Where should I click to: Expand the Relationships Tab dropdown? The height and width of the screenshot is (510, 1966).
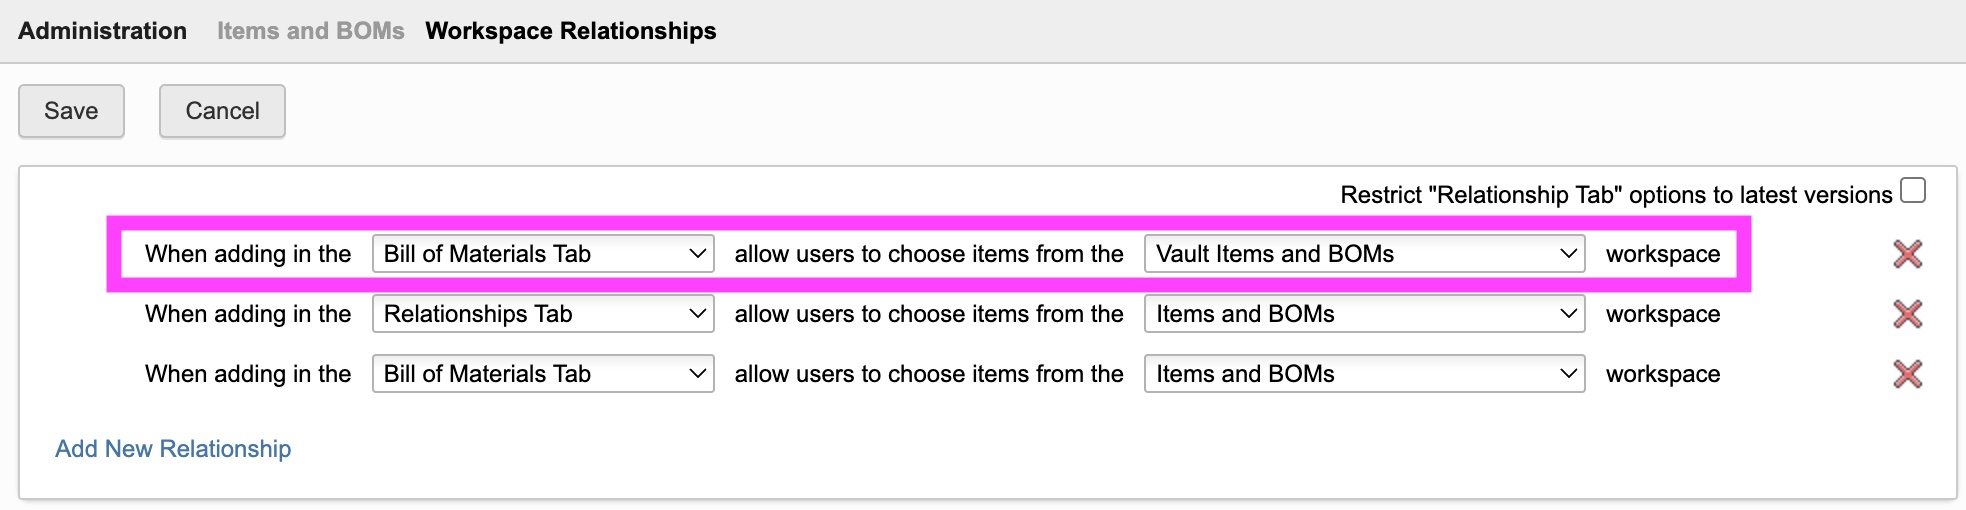(x=543, y=314)
